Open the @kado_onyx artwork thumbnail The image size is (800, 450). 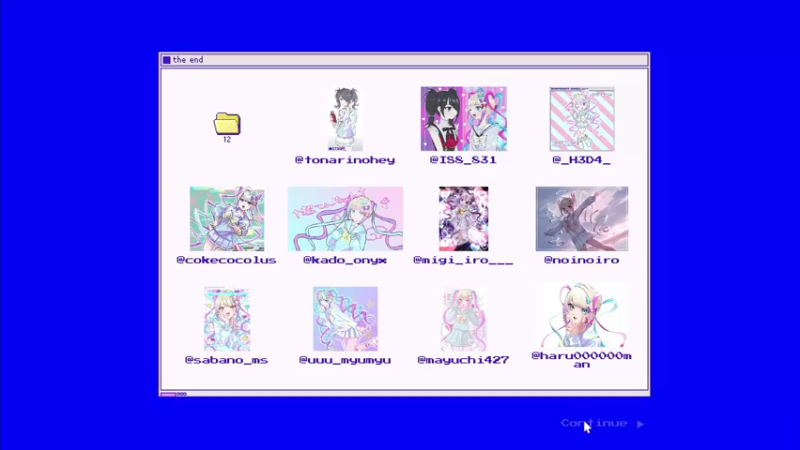(x=345, y=219)
